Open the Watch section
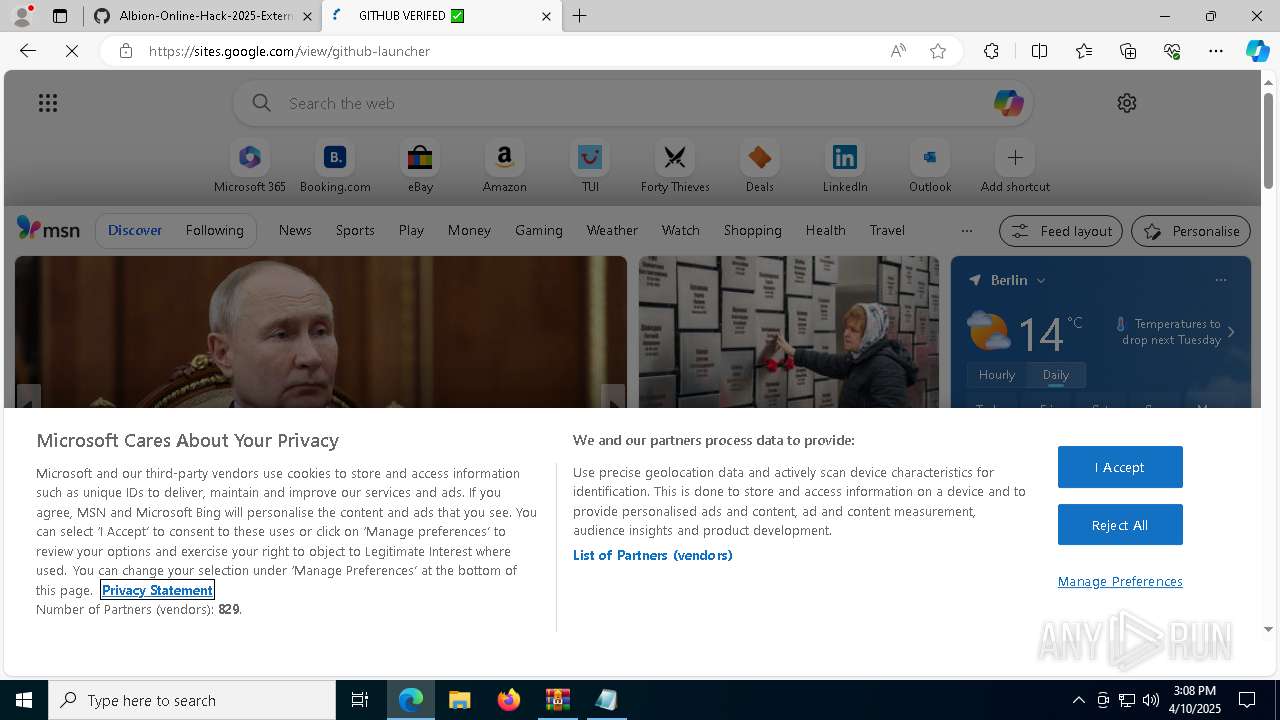 (681, 230)
